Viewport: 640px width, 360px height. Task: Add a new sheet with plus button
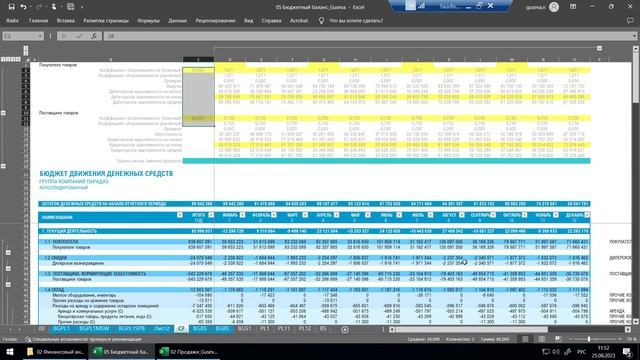pos(345,329)
